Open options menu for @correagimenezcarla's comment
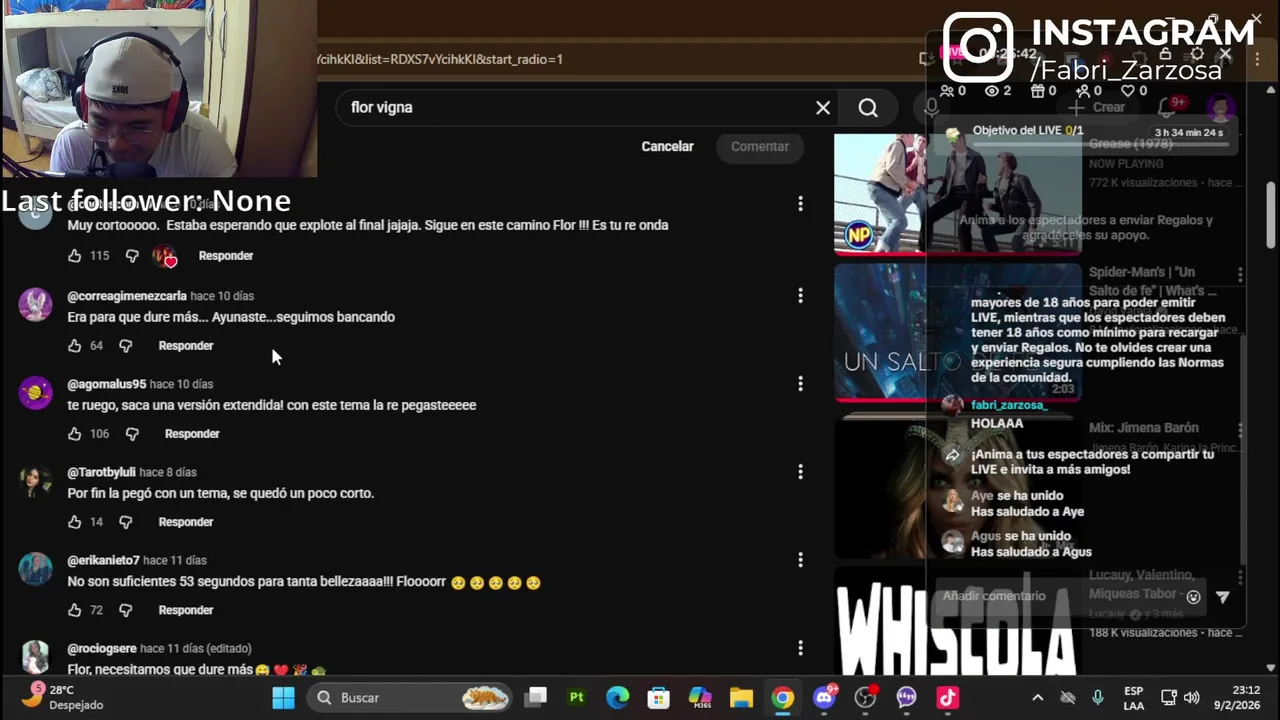The image size is (1280, 720). pos(800,295)
